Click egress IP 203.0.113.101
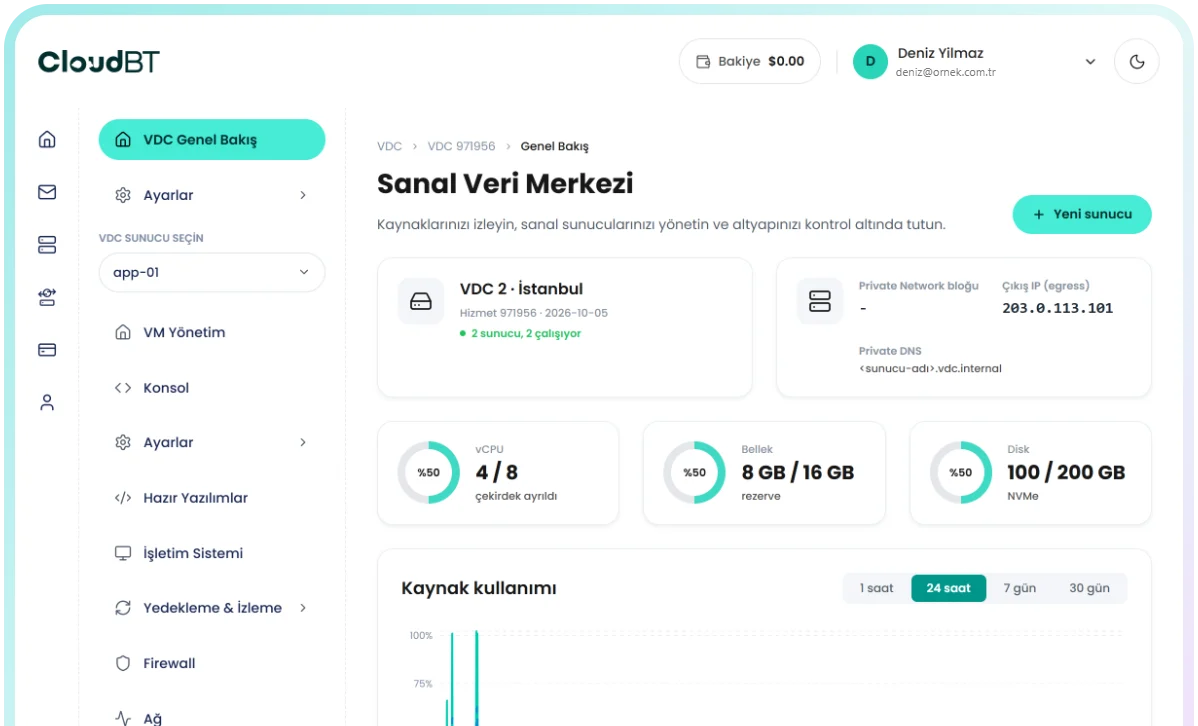The height and width of the screenshot is (726, 1198). click(x=1057, y=308)
